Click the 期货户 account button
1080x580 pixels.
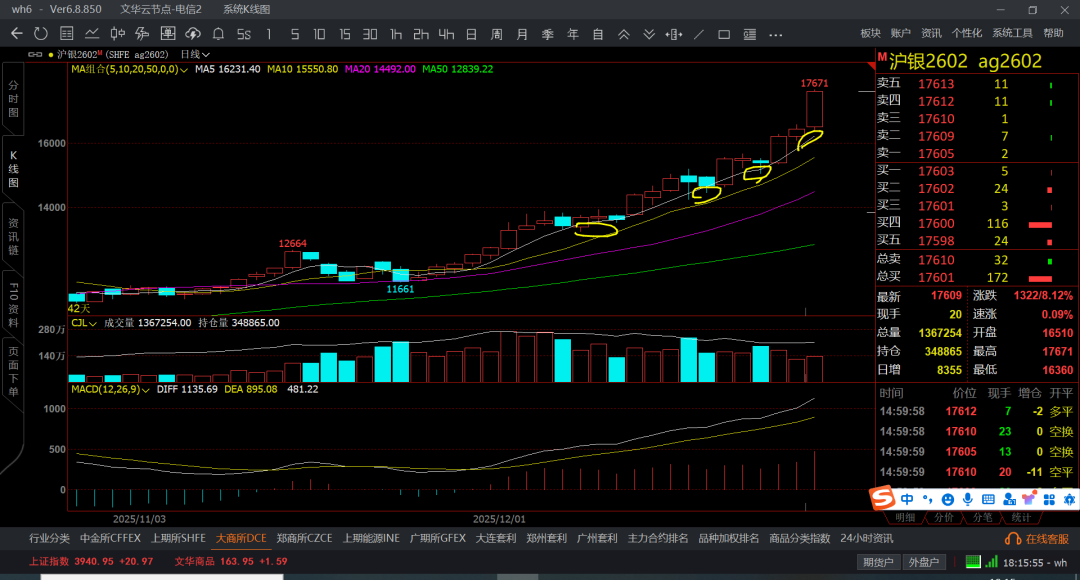click(878, 562)
